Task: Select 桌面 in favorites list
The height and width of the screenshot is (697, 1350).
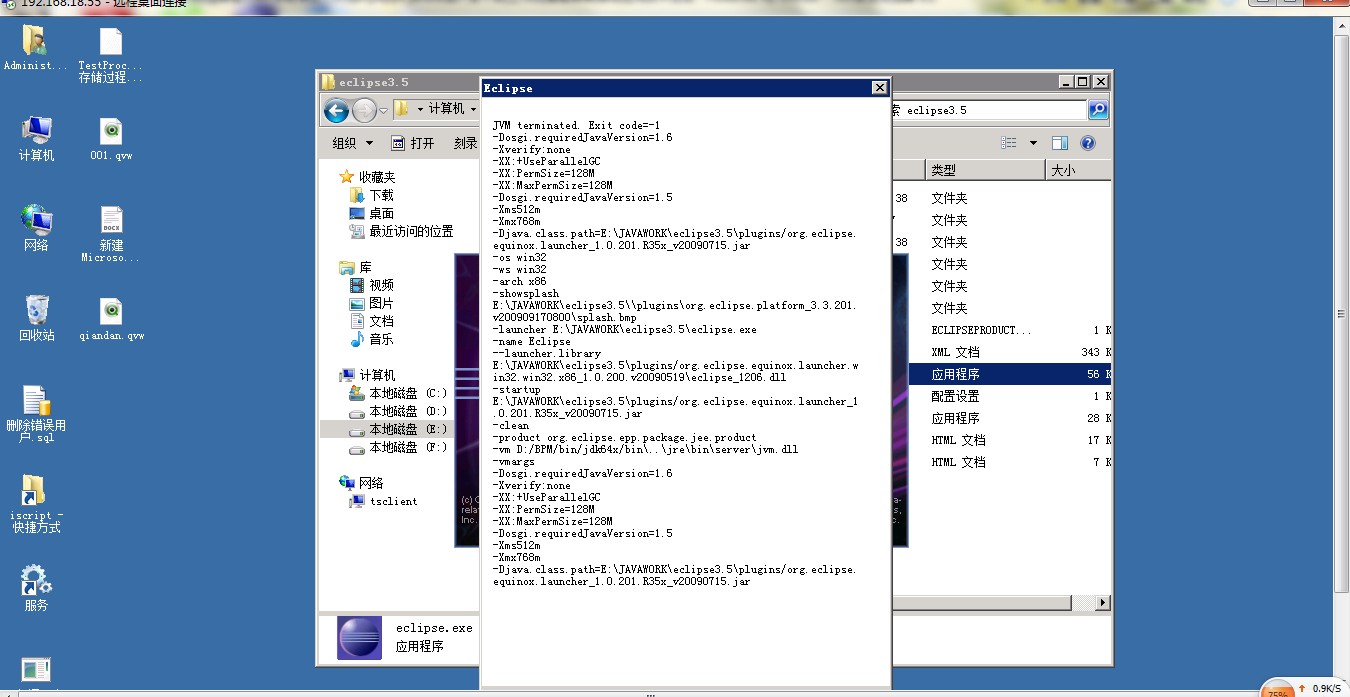Action: click(372, 213)
